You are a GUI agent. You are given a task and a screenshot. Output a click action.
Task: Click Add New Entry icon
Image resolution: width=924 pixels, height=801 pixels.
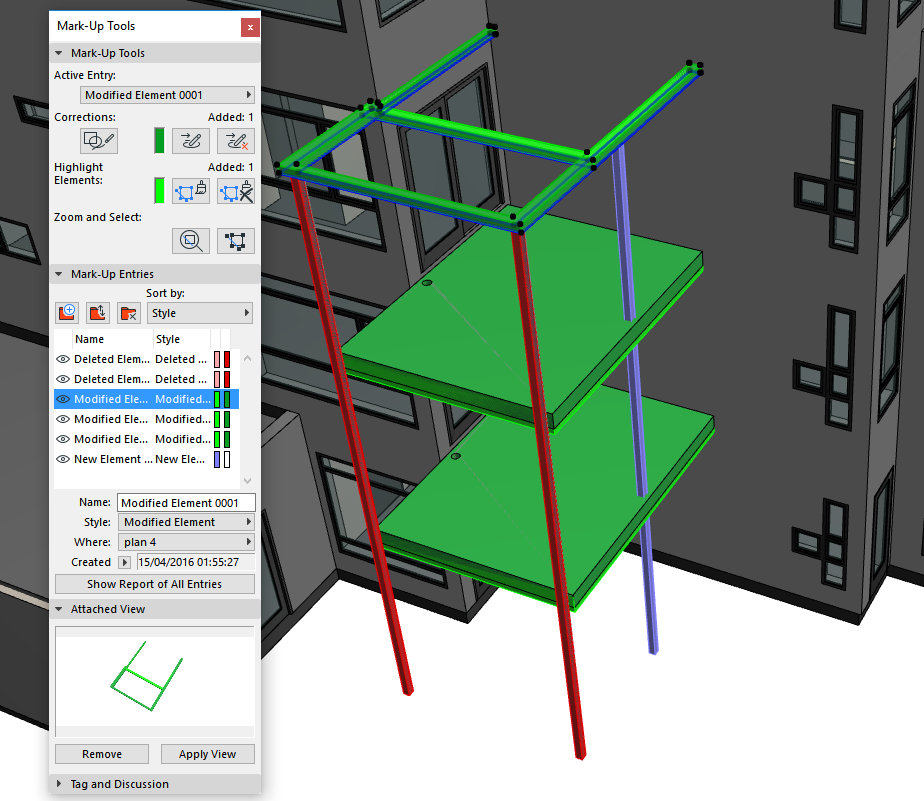[67, 313]
